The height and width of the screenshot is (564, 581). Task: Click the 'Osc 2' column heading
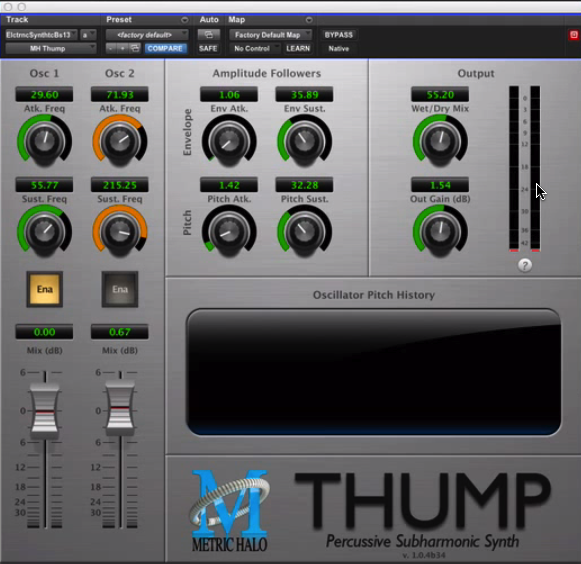point(120,73)
